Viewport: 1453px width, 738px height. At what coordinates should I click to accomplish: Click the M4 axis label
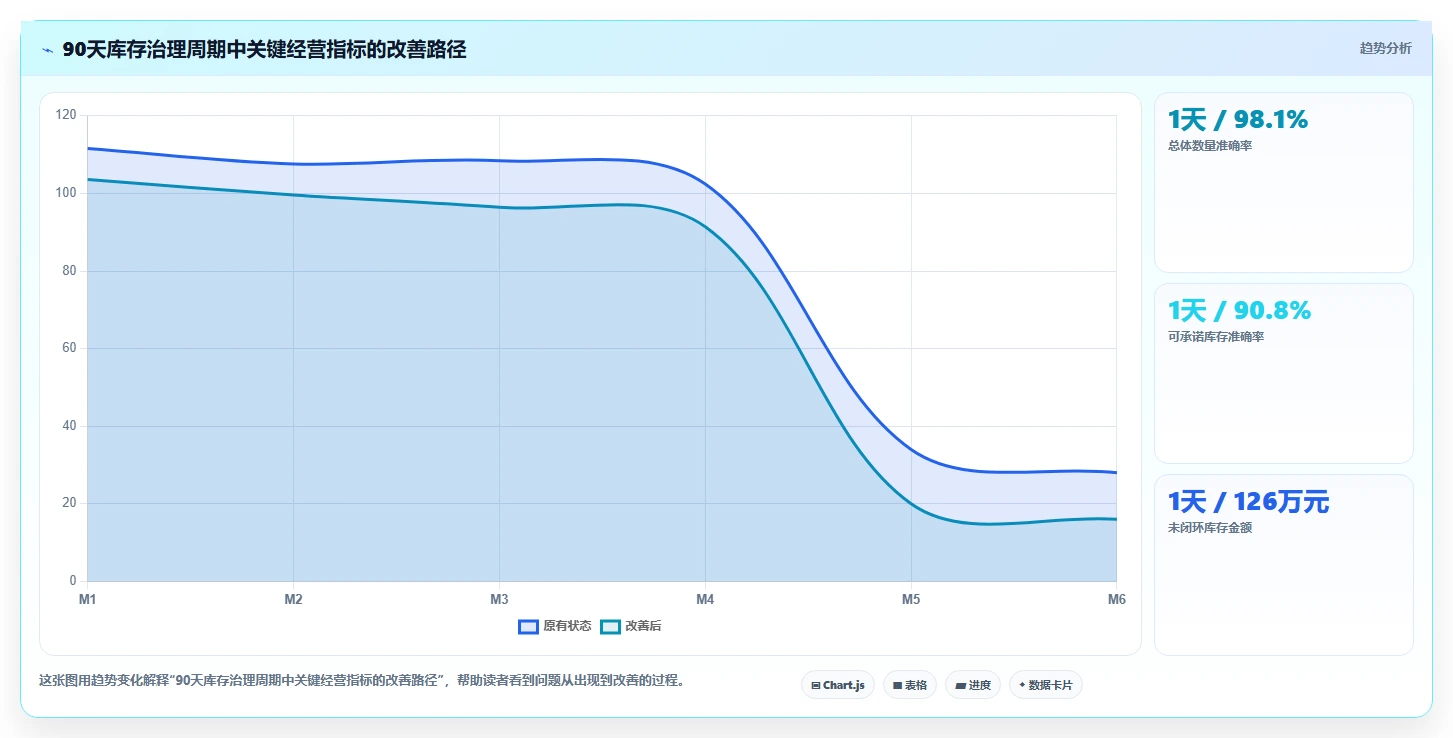(x=705, y=599)
